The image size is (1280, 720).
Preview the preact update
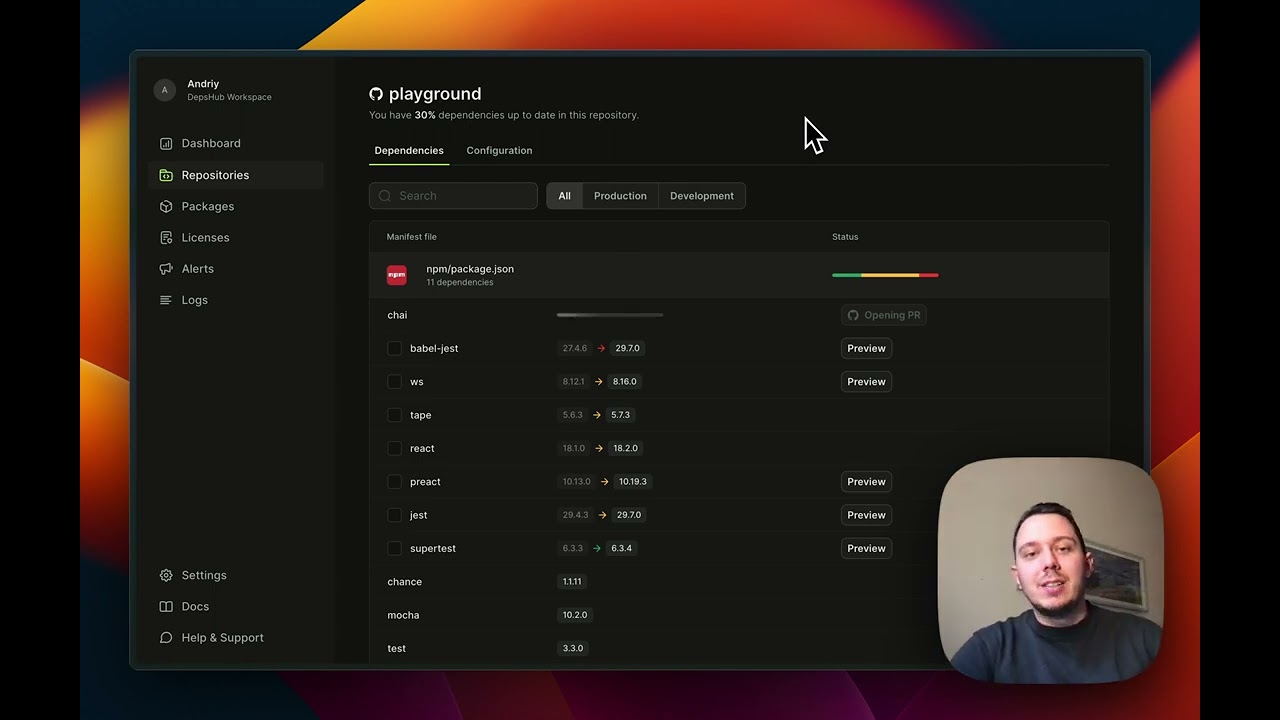[866, 481]
